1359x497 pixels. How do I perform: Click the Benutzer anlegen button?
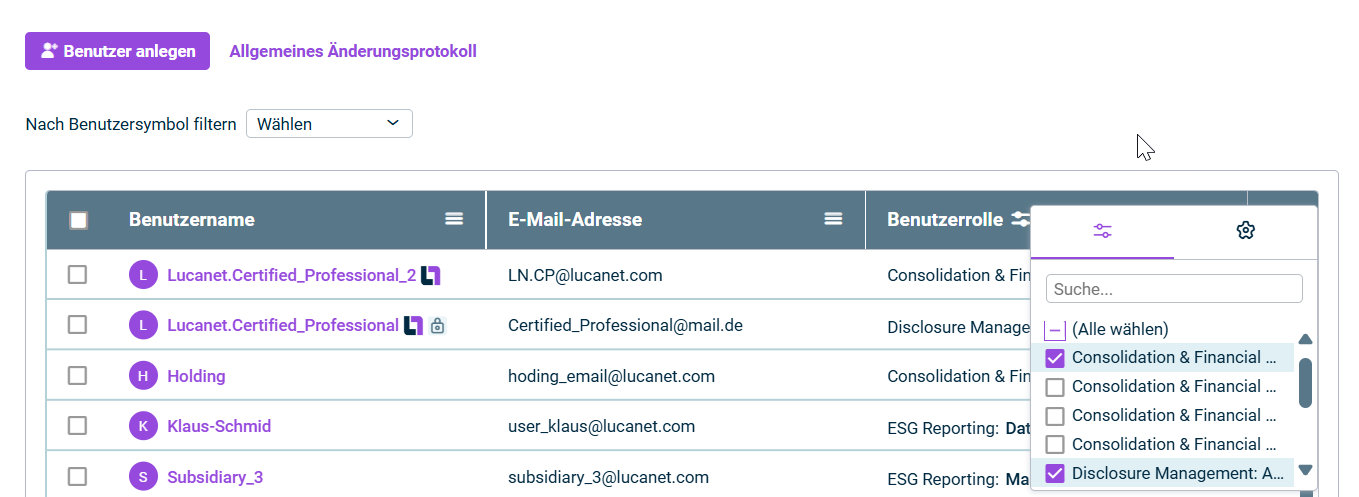(x=117, y=51)
